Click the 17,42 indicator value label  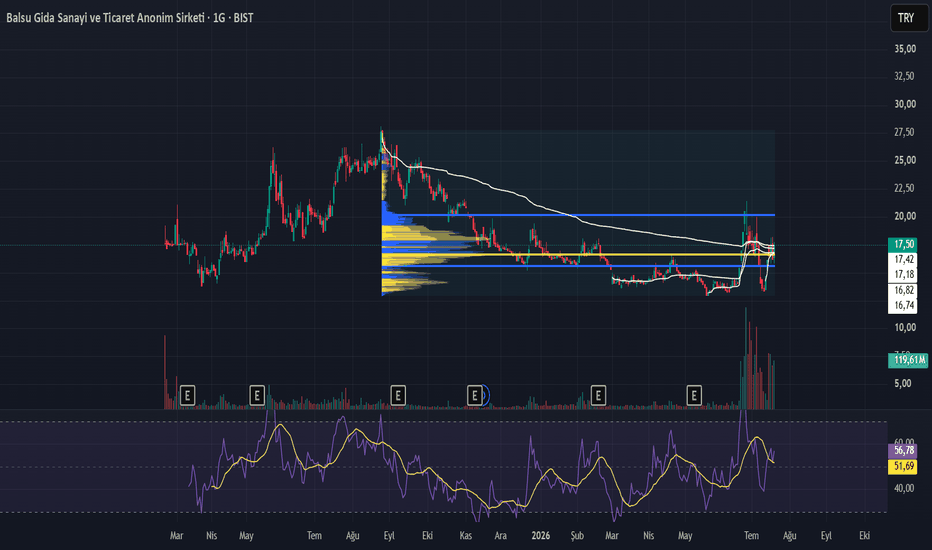pos(903,260)
